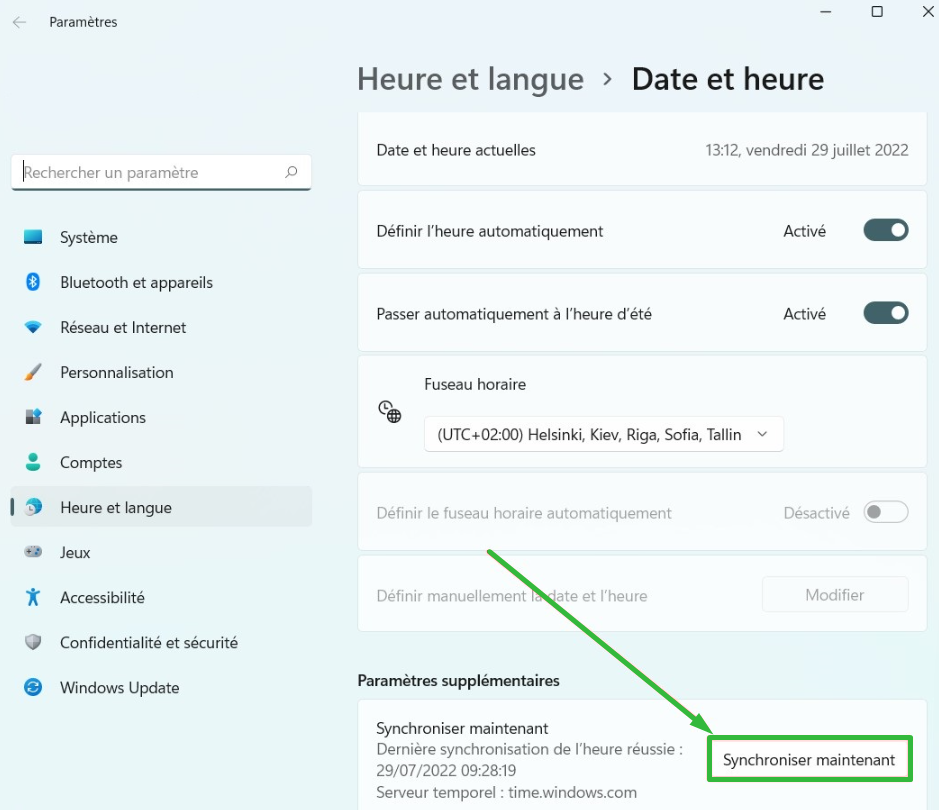
Task: Close the Paramètres window
Action: point(928,11)
